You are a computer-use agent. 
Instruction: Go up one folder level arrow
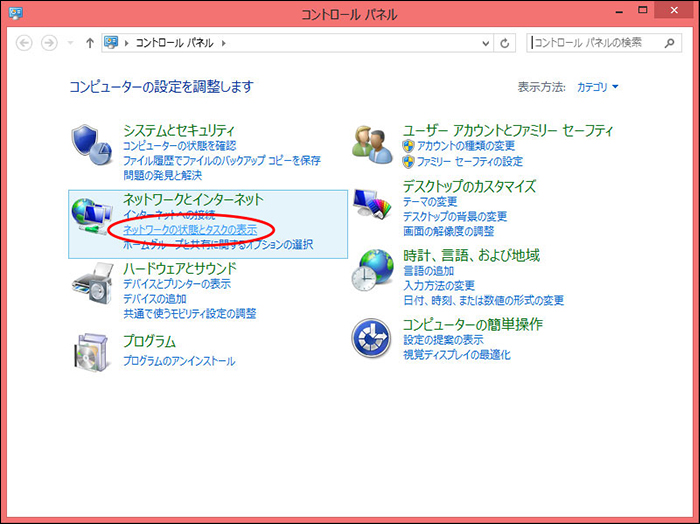point(90,43)
